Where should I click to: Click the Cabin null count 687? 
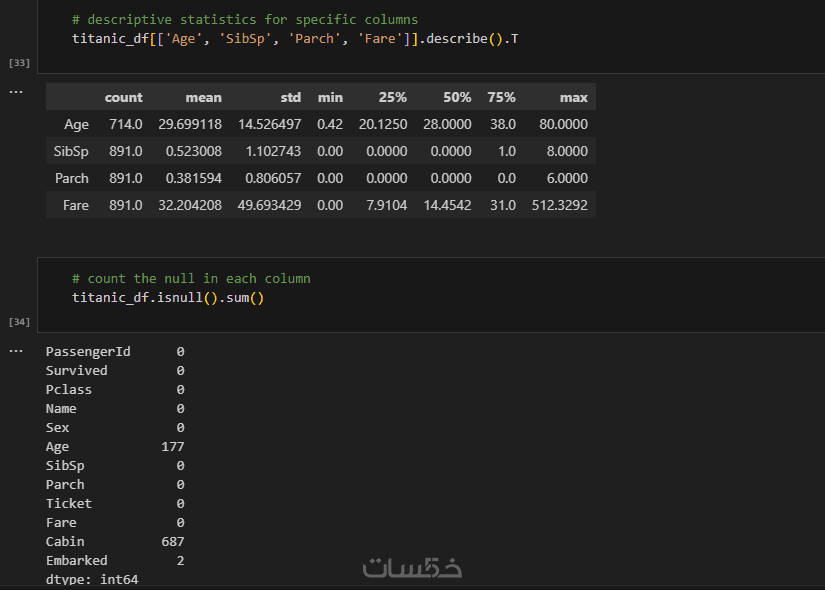click(172, 541)
